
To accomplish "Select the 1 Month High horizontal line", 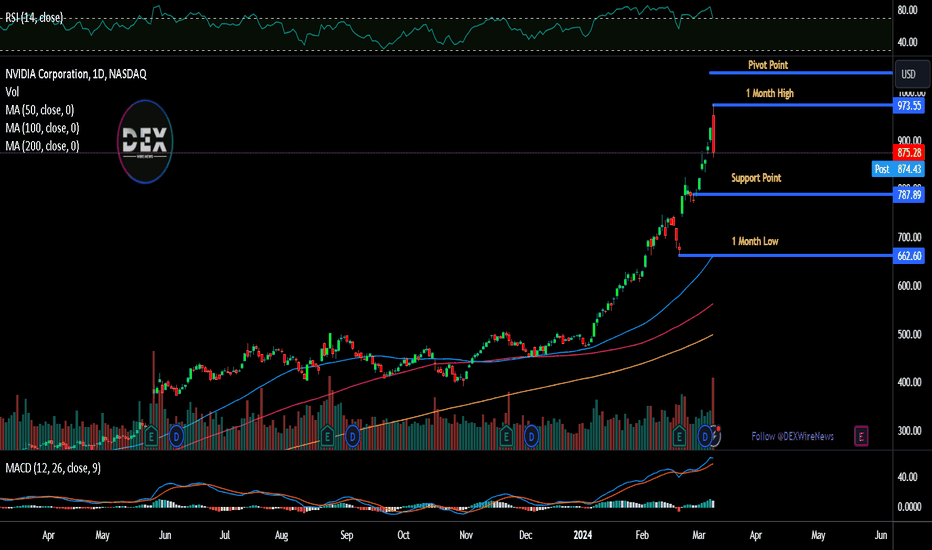I will pos(803,105).
